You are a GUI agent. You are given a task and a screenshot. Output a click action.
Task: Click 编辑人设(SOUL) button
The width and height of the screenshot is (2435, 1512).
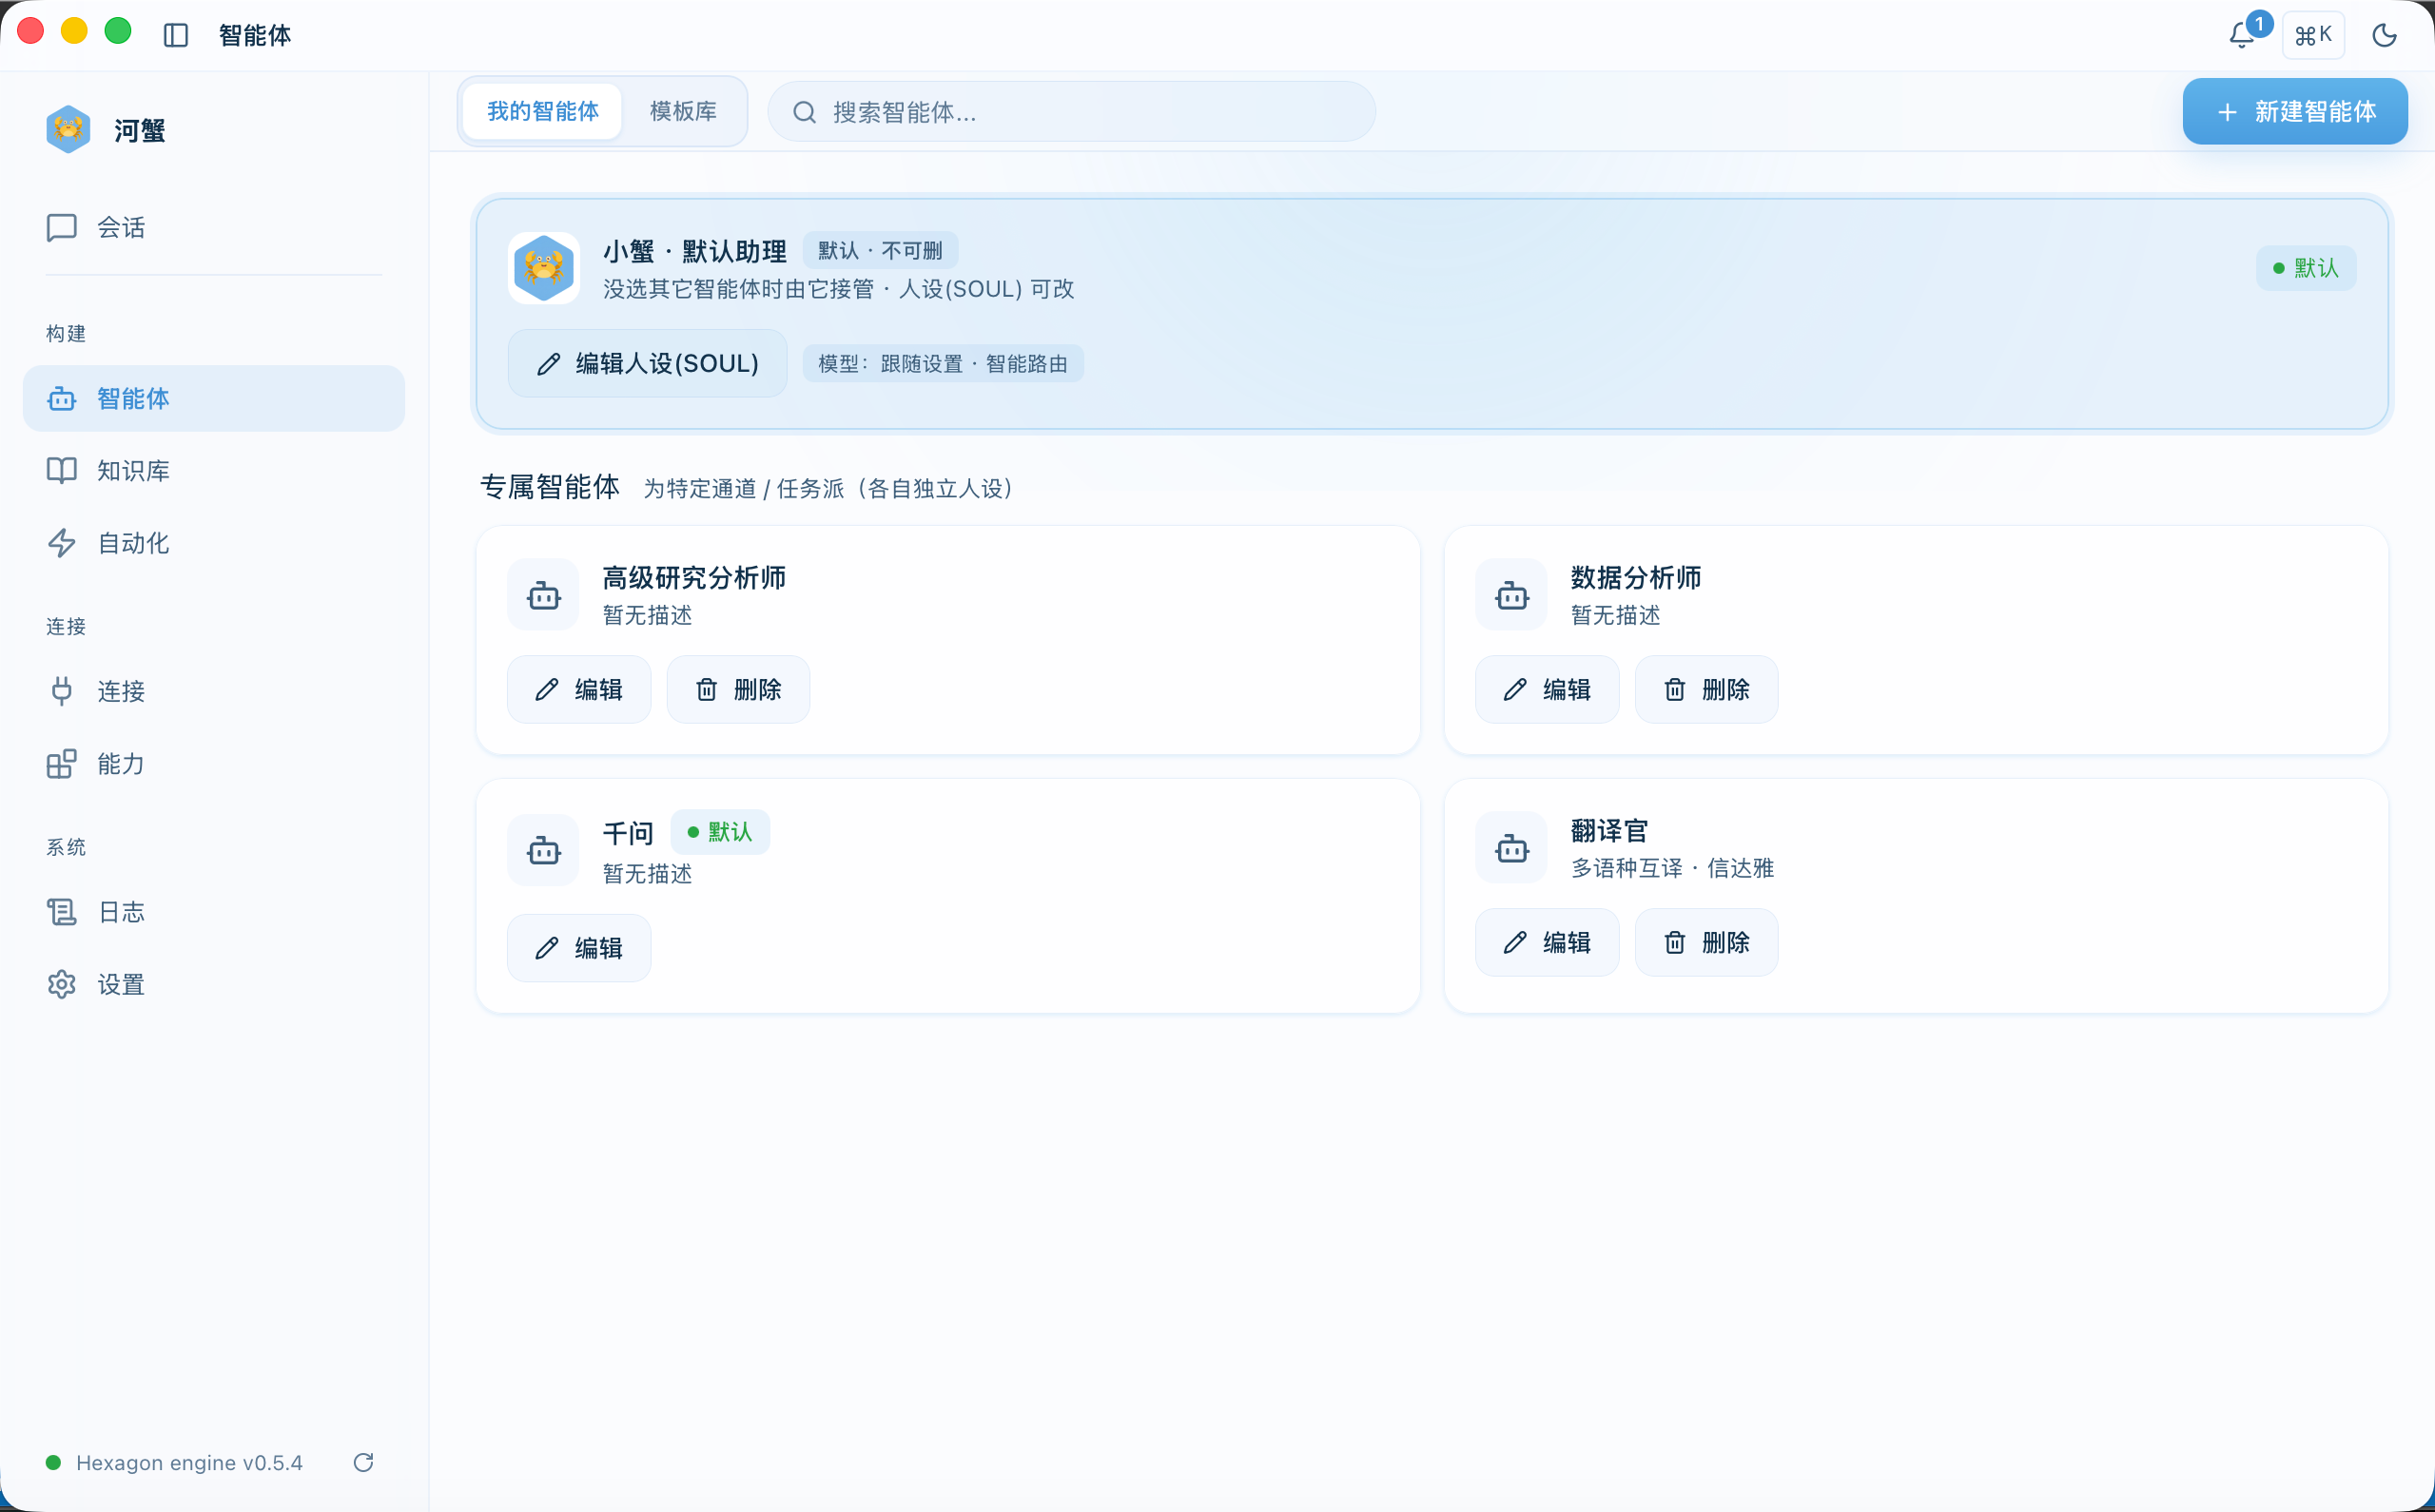click(647, 364)
